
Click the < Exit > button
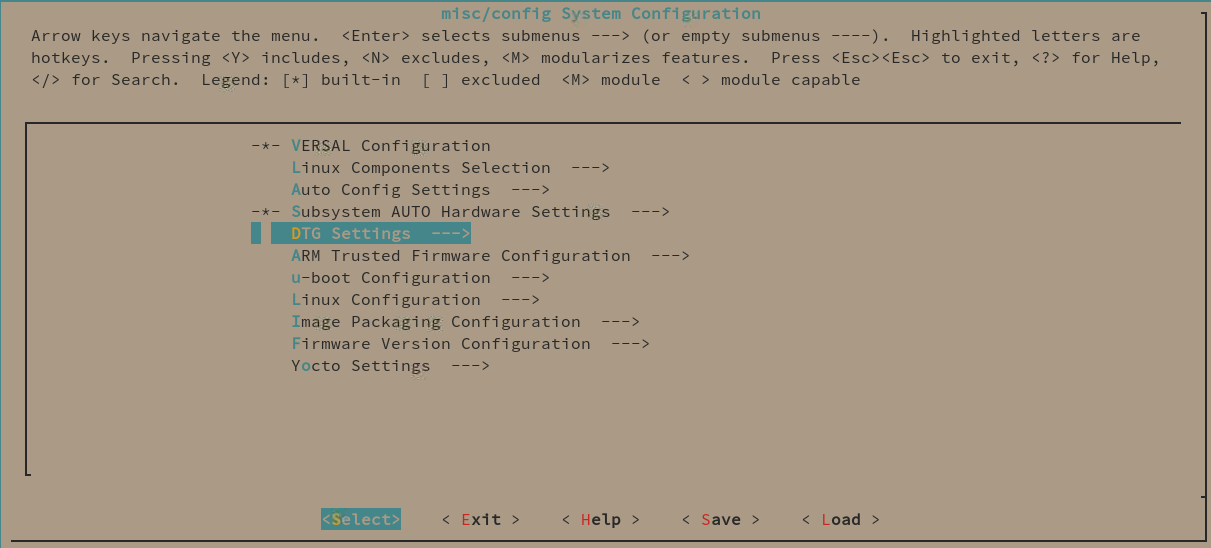coord(481,520)
